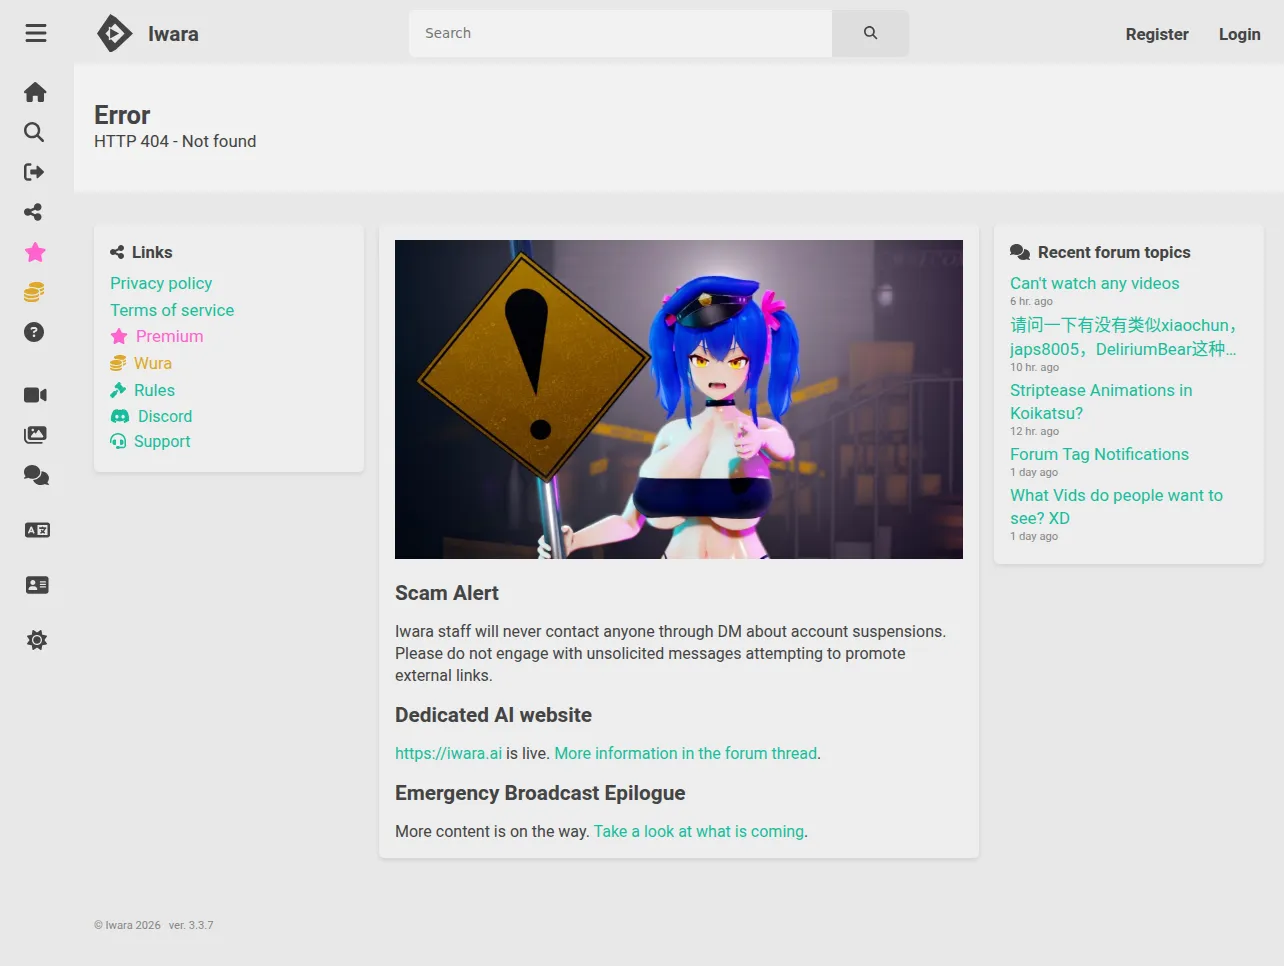The width and height of the screenshot is (1284, 966).
Task: Open the hamburger menu
Action: [x=36, y=33]
